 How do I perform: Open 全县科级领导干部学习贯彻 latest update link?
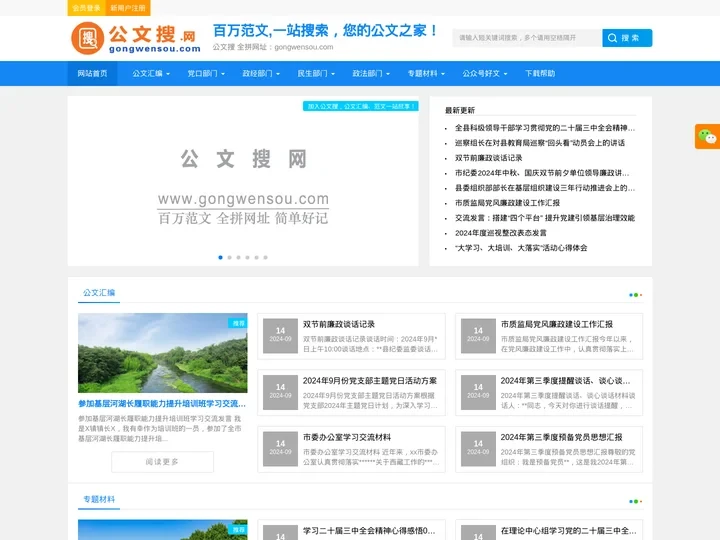pyautogui.click(x=545, y=128)
